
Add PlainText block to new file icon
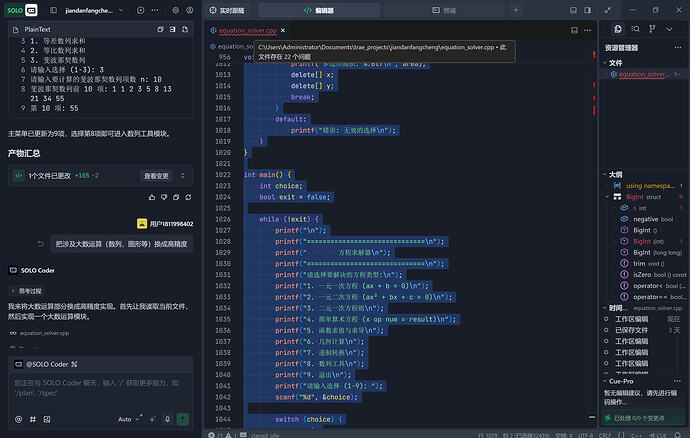(x=185, y=29)
